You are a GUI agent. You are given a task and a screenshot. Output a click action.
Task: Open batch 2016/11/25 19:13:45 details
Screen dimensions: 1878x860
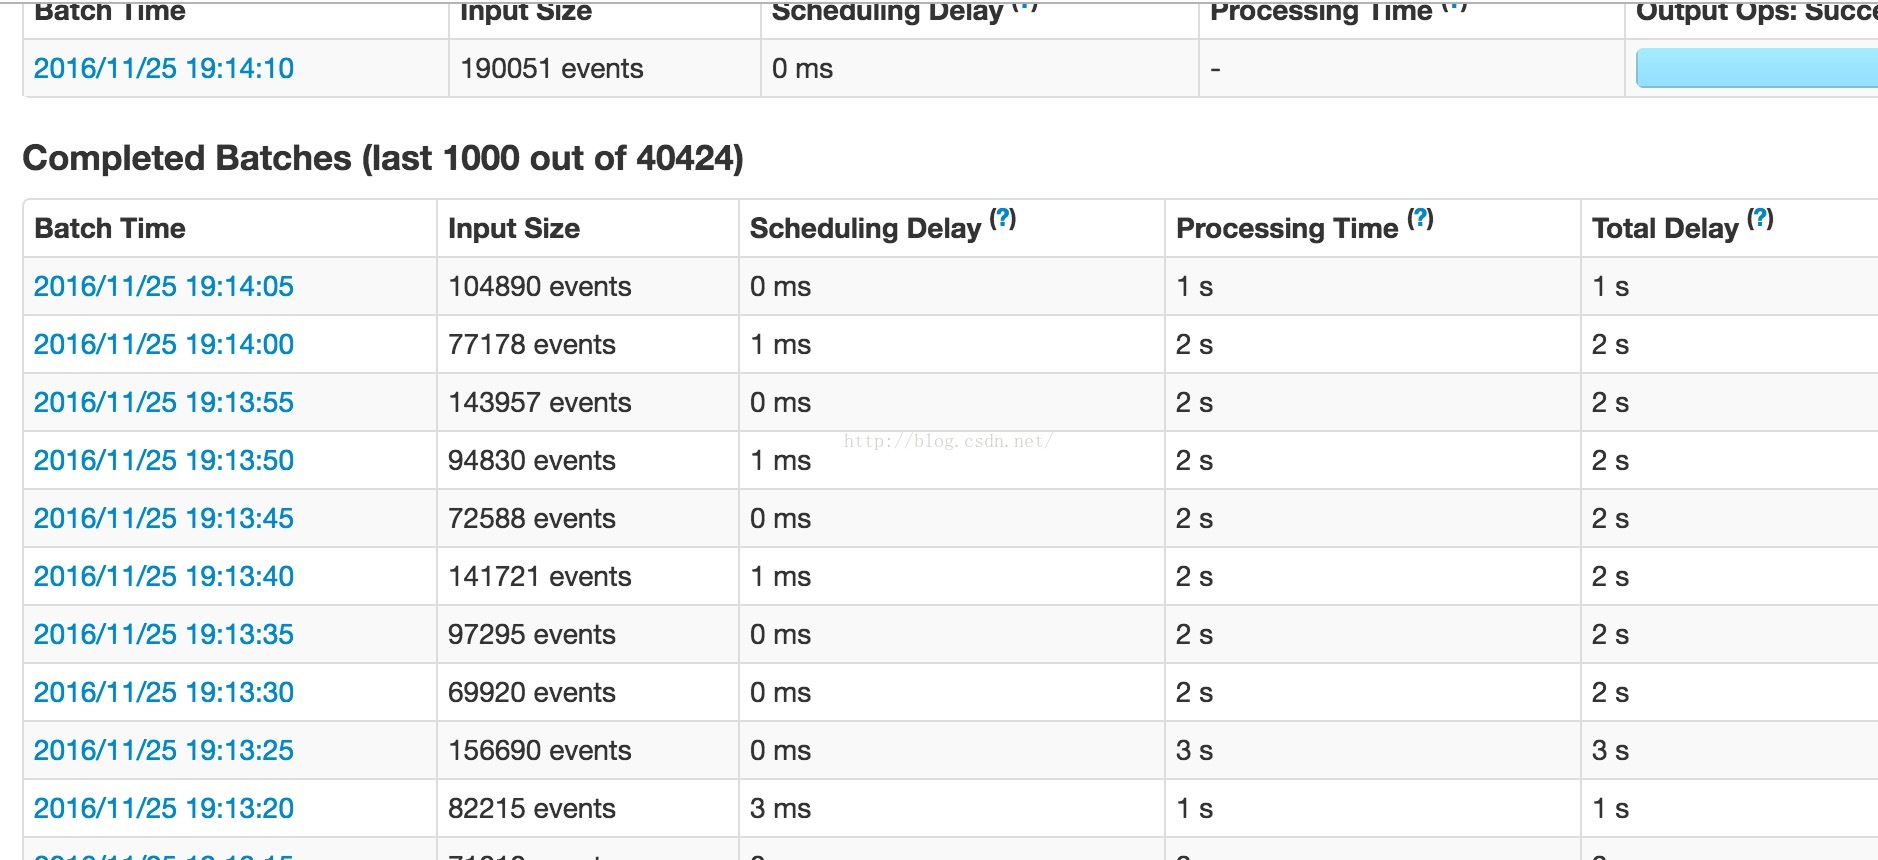[x=164, y=518]
